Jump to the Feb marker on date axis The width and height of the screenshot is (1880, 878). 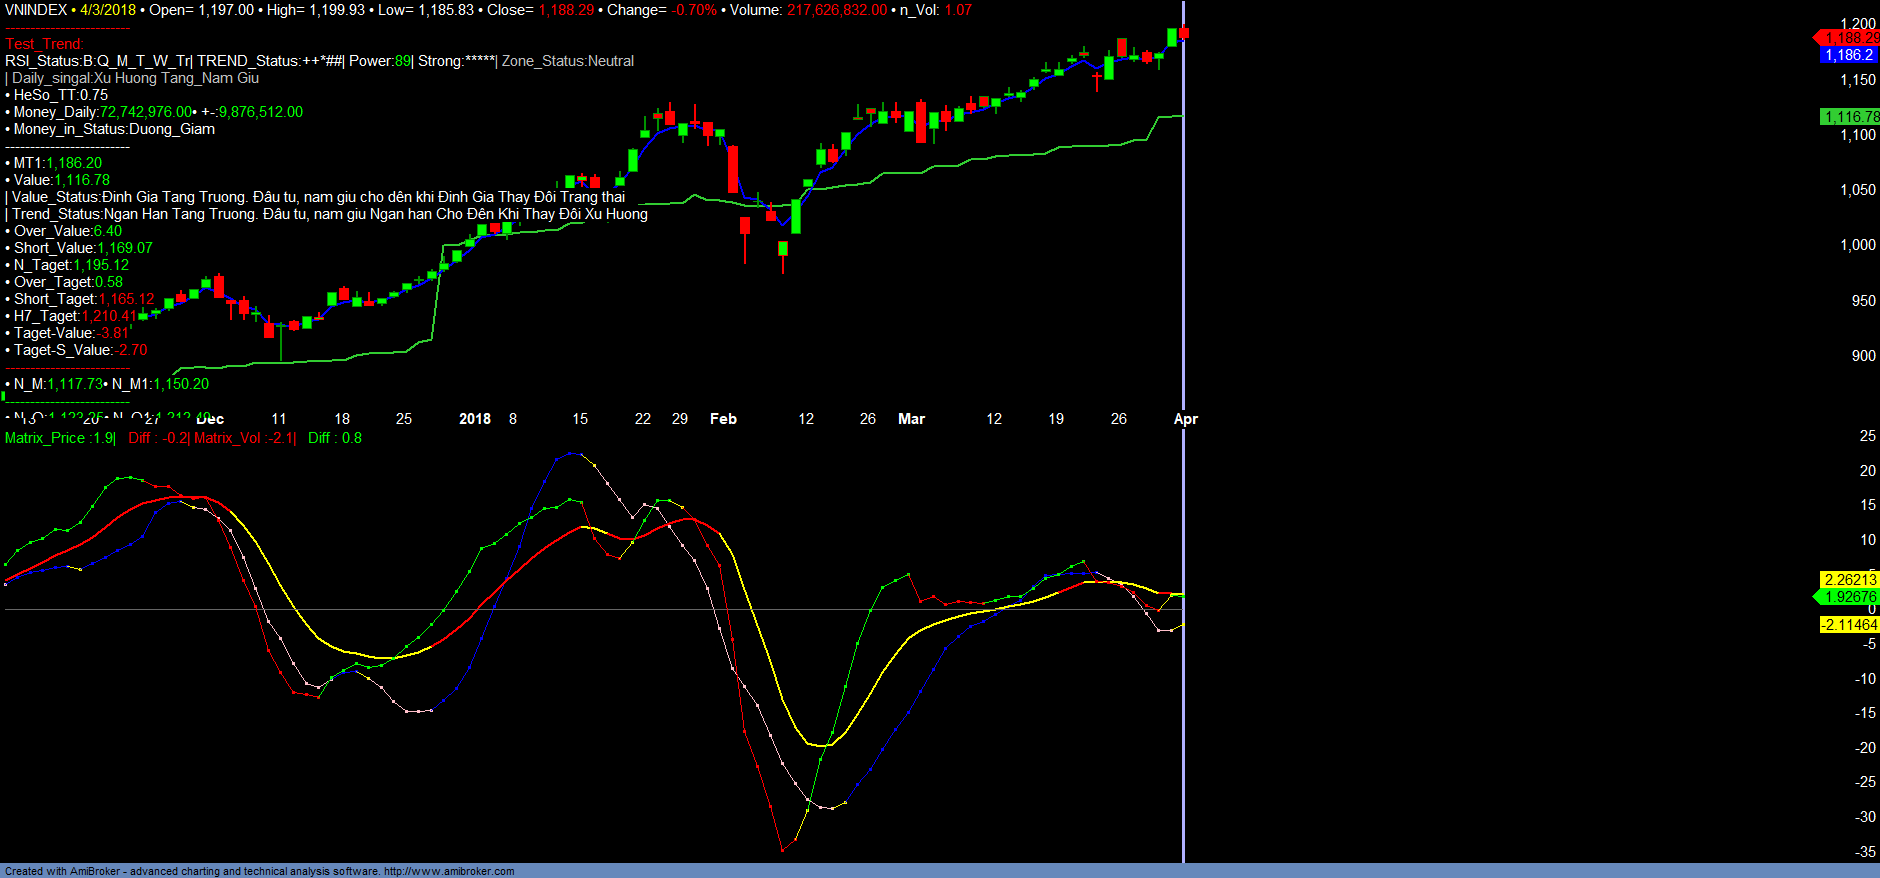(723, 419)
